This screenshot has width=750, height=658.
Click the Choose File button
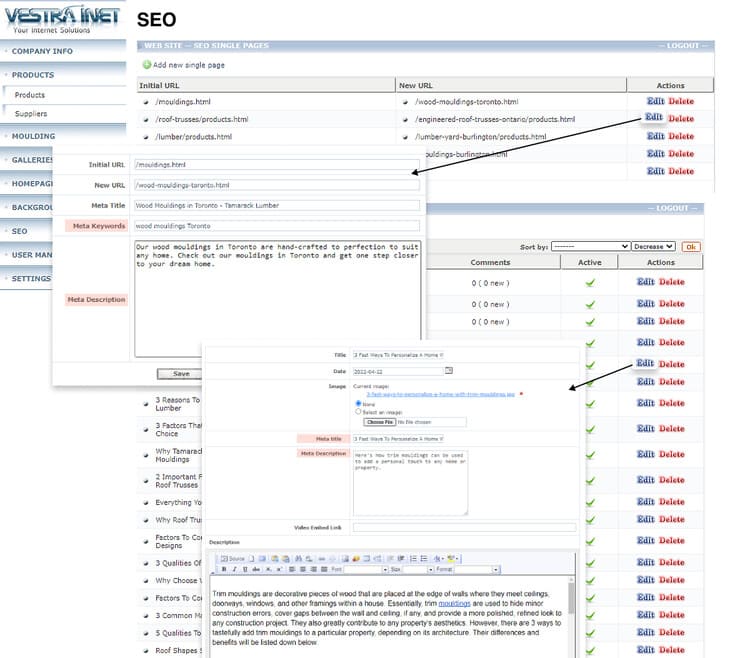pos(380,422)
